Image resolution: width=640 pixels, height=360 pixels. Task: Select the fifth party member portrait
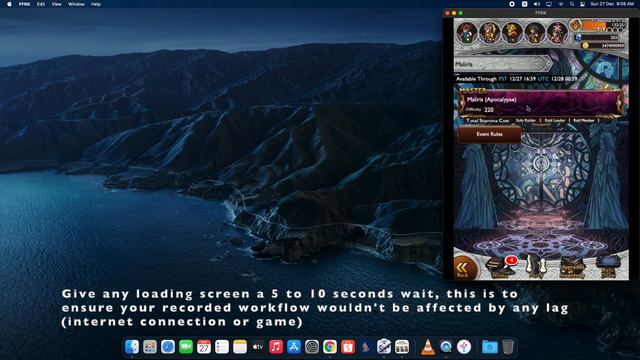point(557,33)
